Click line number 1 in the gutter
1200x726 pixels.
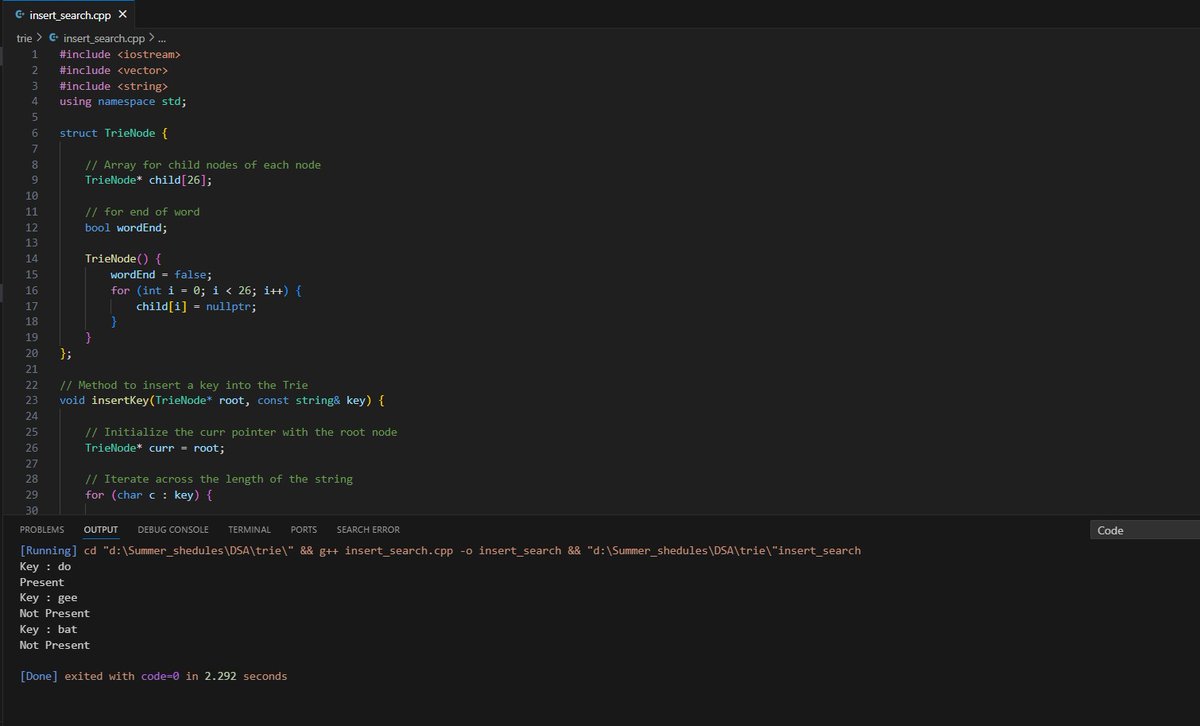click(x=35, y=54)
